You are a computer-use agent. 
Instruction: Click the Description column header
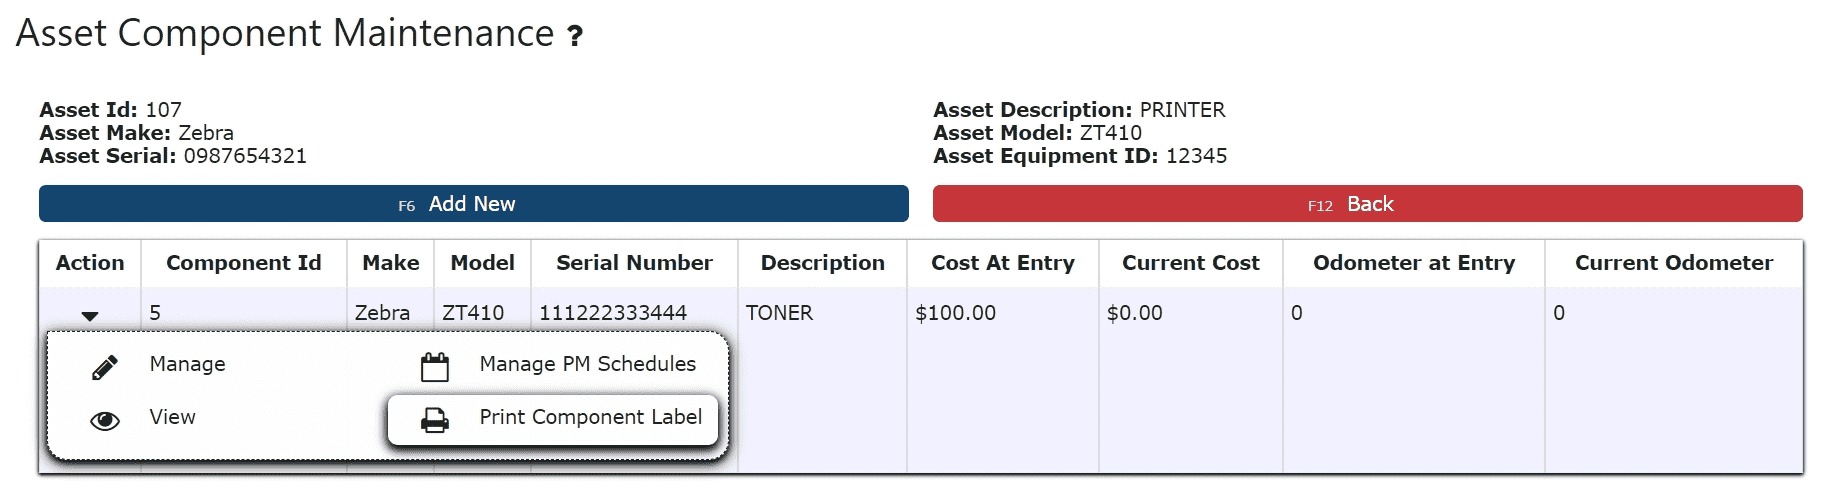coord(823,263)
